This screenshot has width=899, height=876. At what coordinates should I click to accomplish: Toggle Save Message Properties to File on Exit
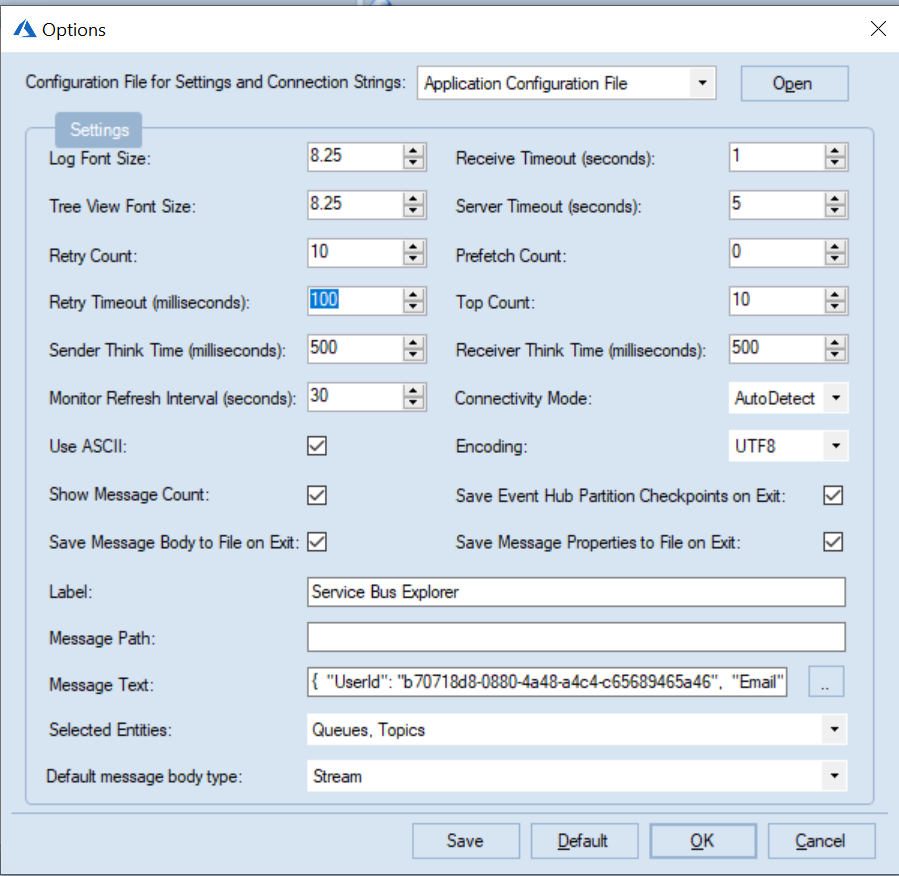(x=833, y=541)
